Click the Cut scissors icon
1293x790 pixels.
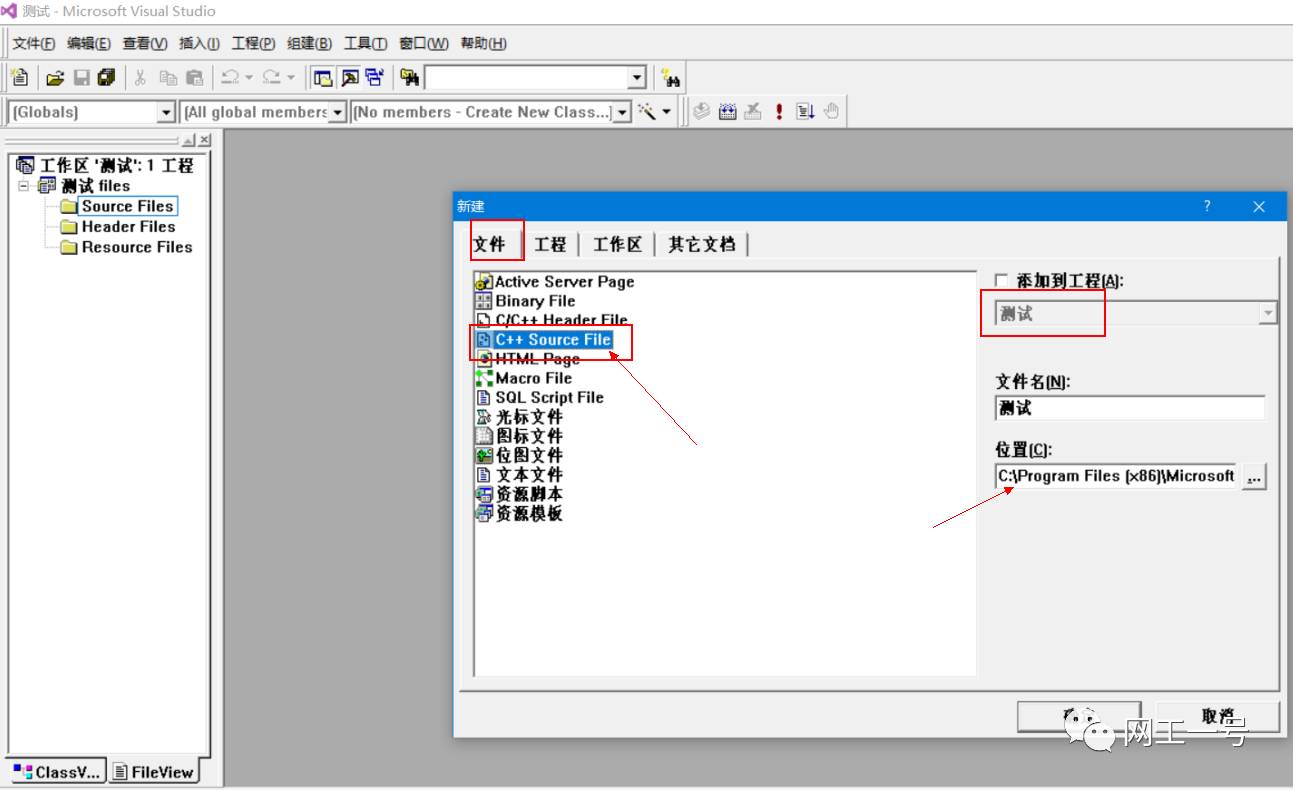coord(141,77)
